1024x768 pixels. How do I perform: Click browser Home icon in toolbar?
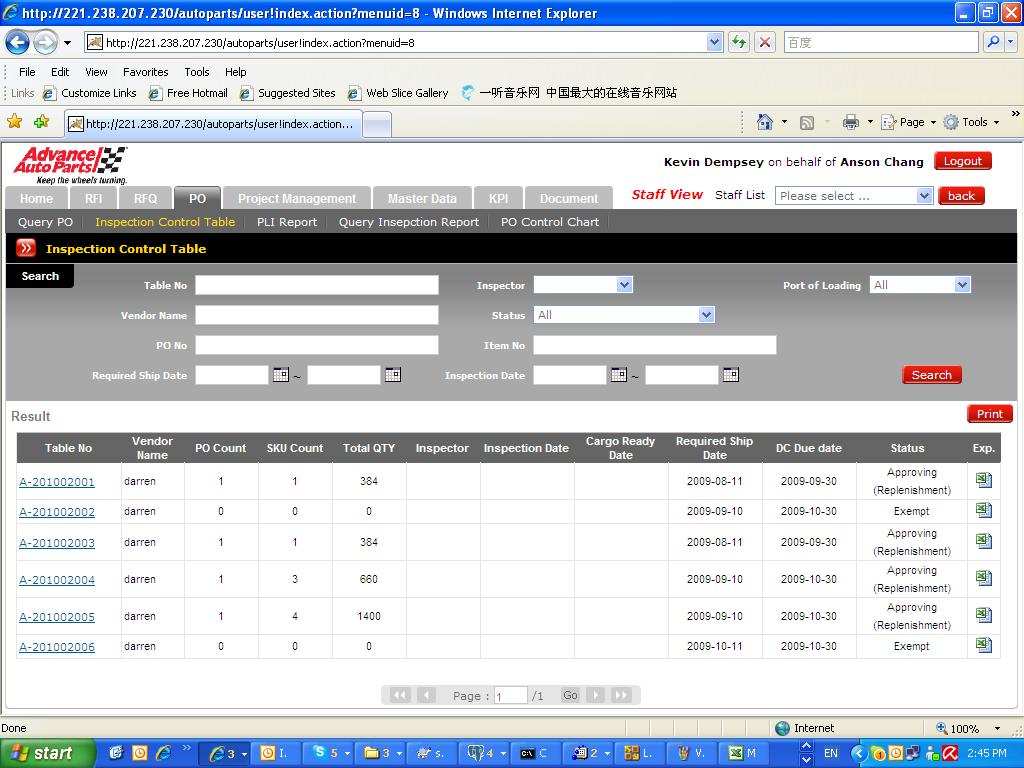click(765, 122)
